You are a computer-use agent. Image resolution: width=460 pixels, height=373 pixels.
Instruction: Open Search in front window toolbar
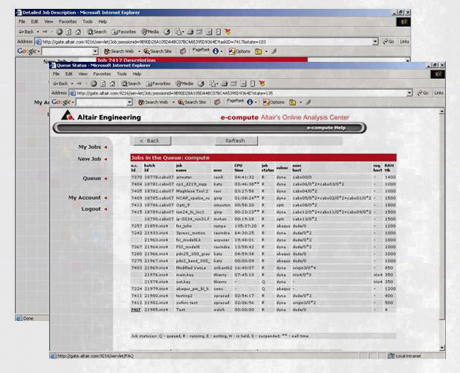coord(131,84)
